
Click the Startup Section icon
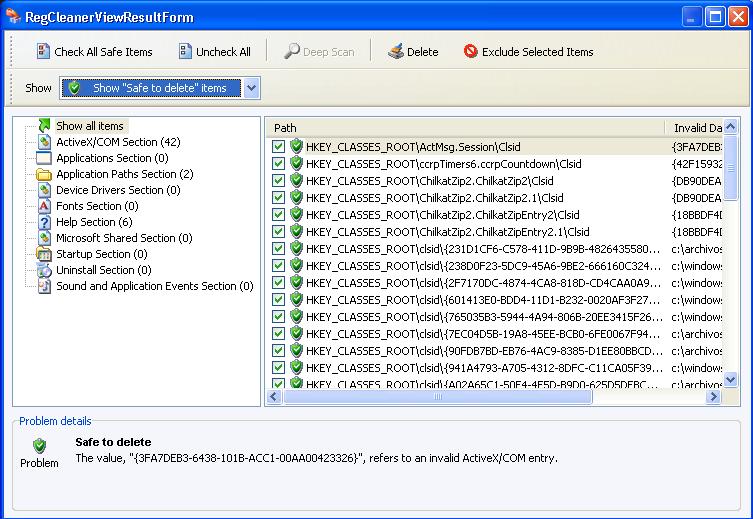[44, 254]
